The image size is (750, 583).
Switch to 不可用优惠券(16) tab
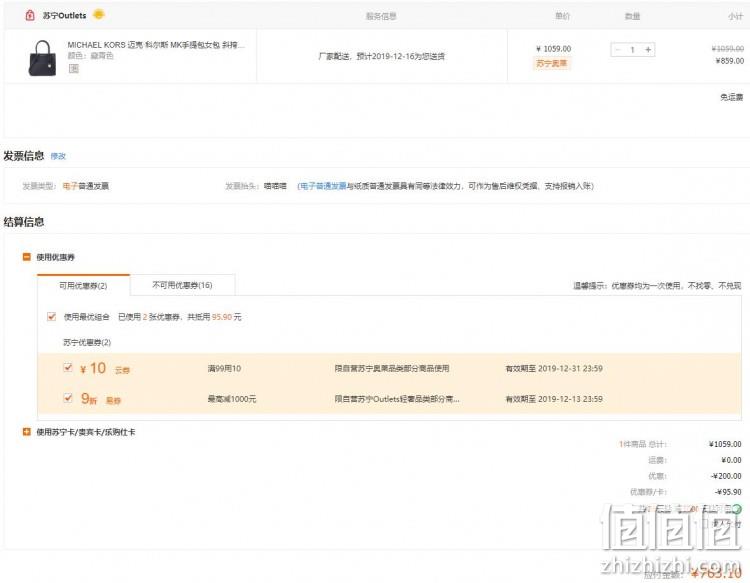182,285
